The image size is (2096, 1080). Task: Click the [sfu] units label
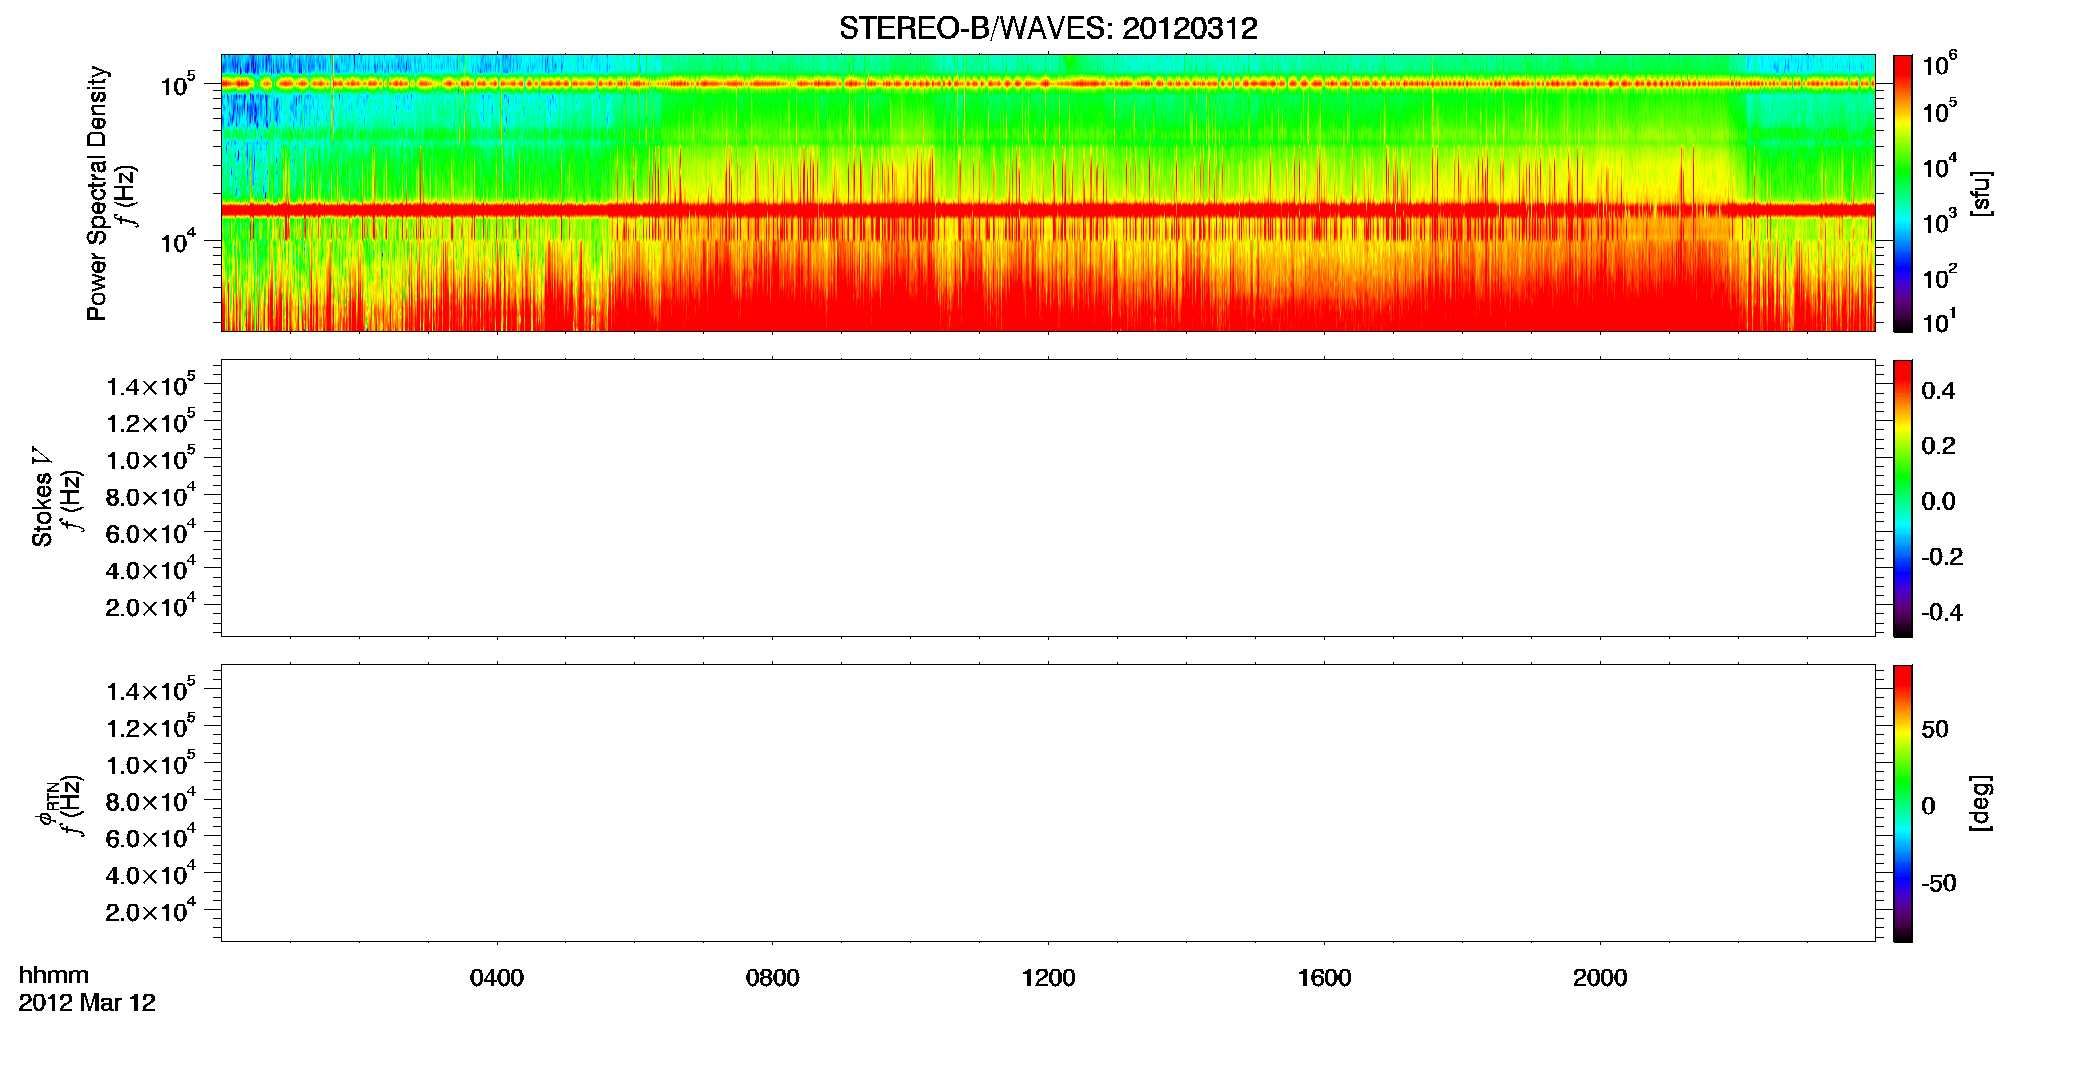[1982, 193]
